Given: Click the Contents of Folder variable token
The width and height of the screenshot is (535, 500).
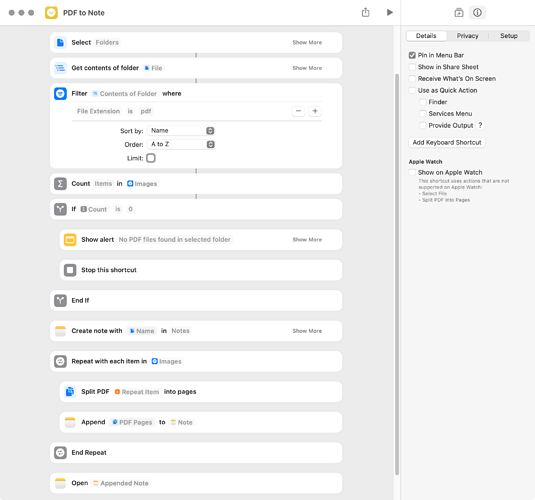Looking at the screenshot, I should 125,94.
